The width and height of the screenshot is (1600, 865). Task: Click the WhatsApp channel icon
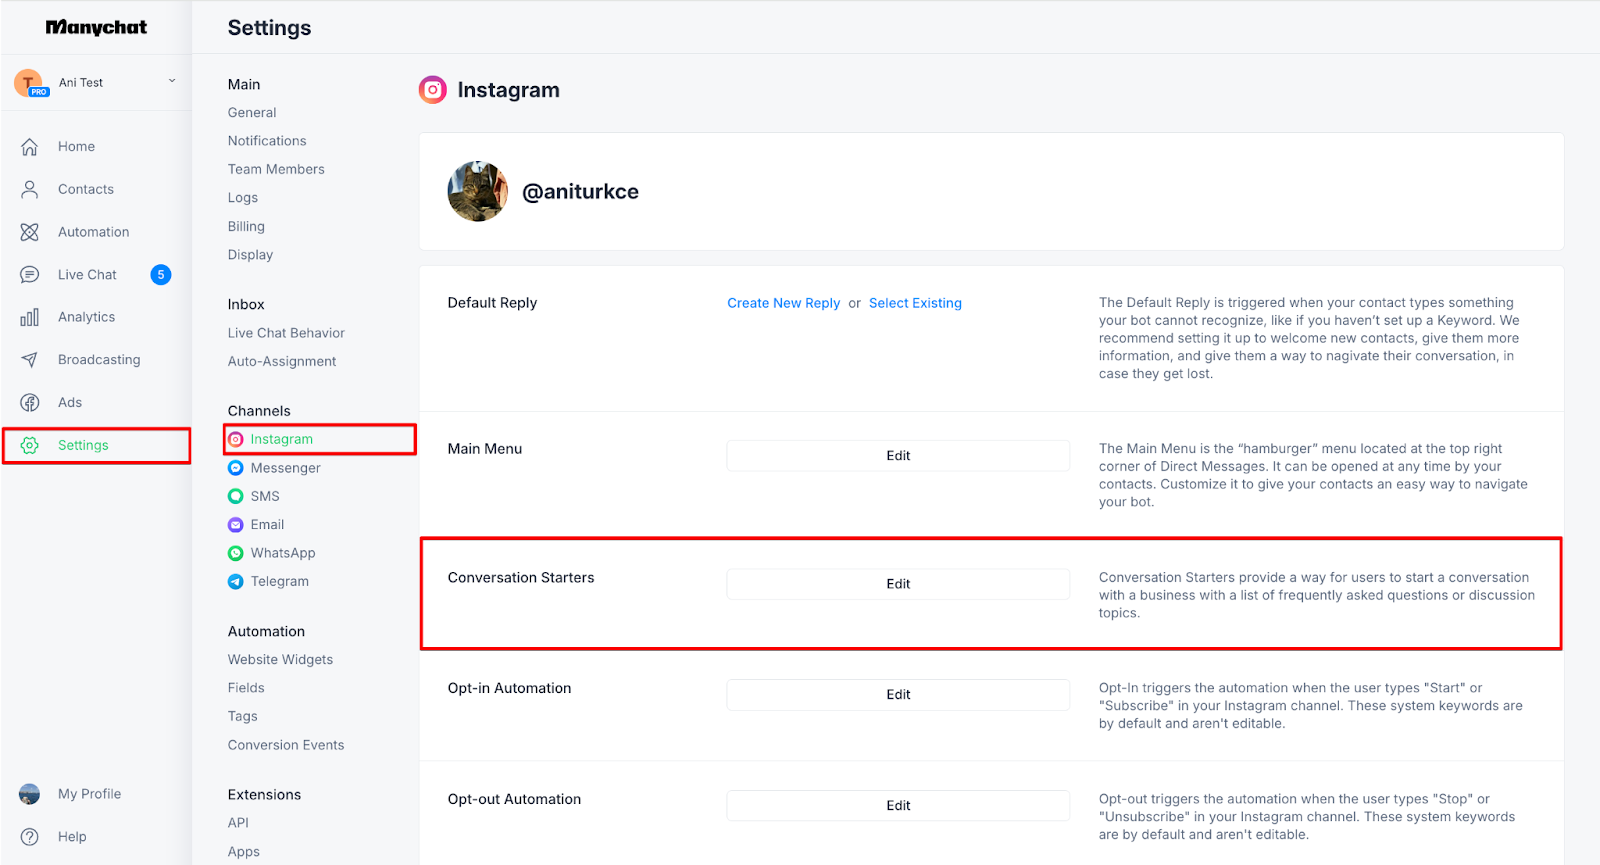236,553
